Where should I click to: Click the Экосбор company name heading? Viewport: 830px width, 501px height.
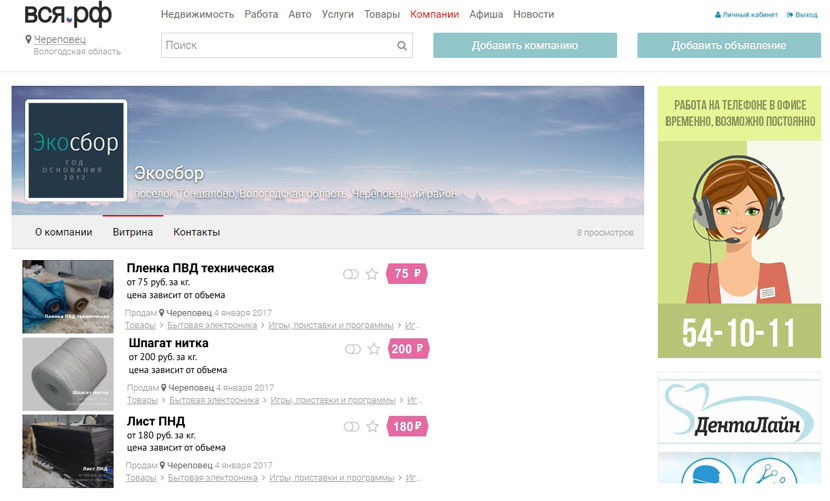pyautogui.click(x=169, y=173)
